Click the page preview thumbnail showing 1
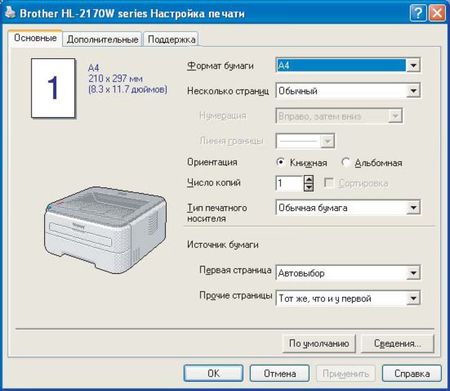This screenshot has height=391, width=450. (x=53, y=88)
